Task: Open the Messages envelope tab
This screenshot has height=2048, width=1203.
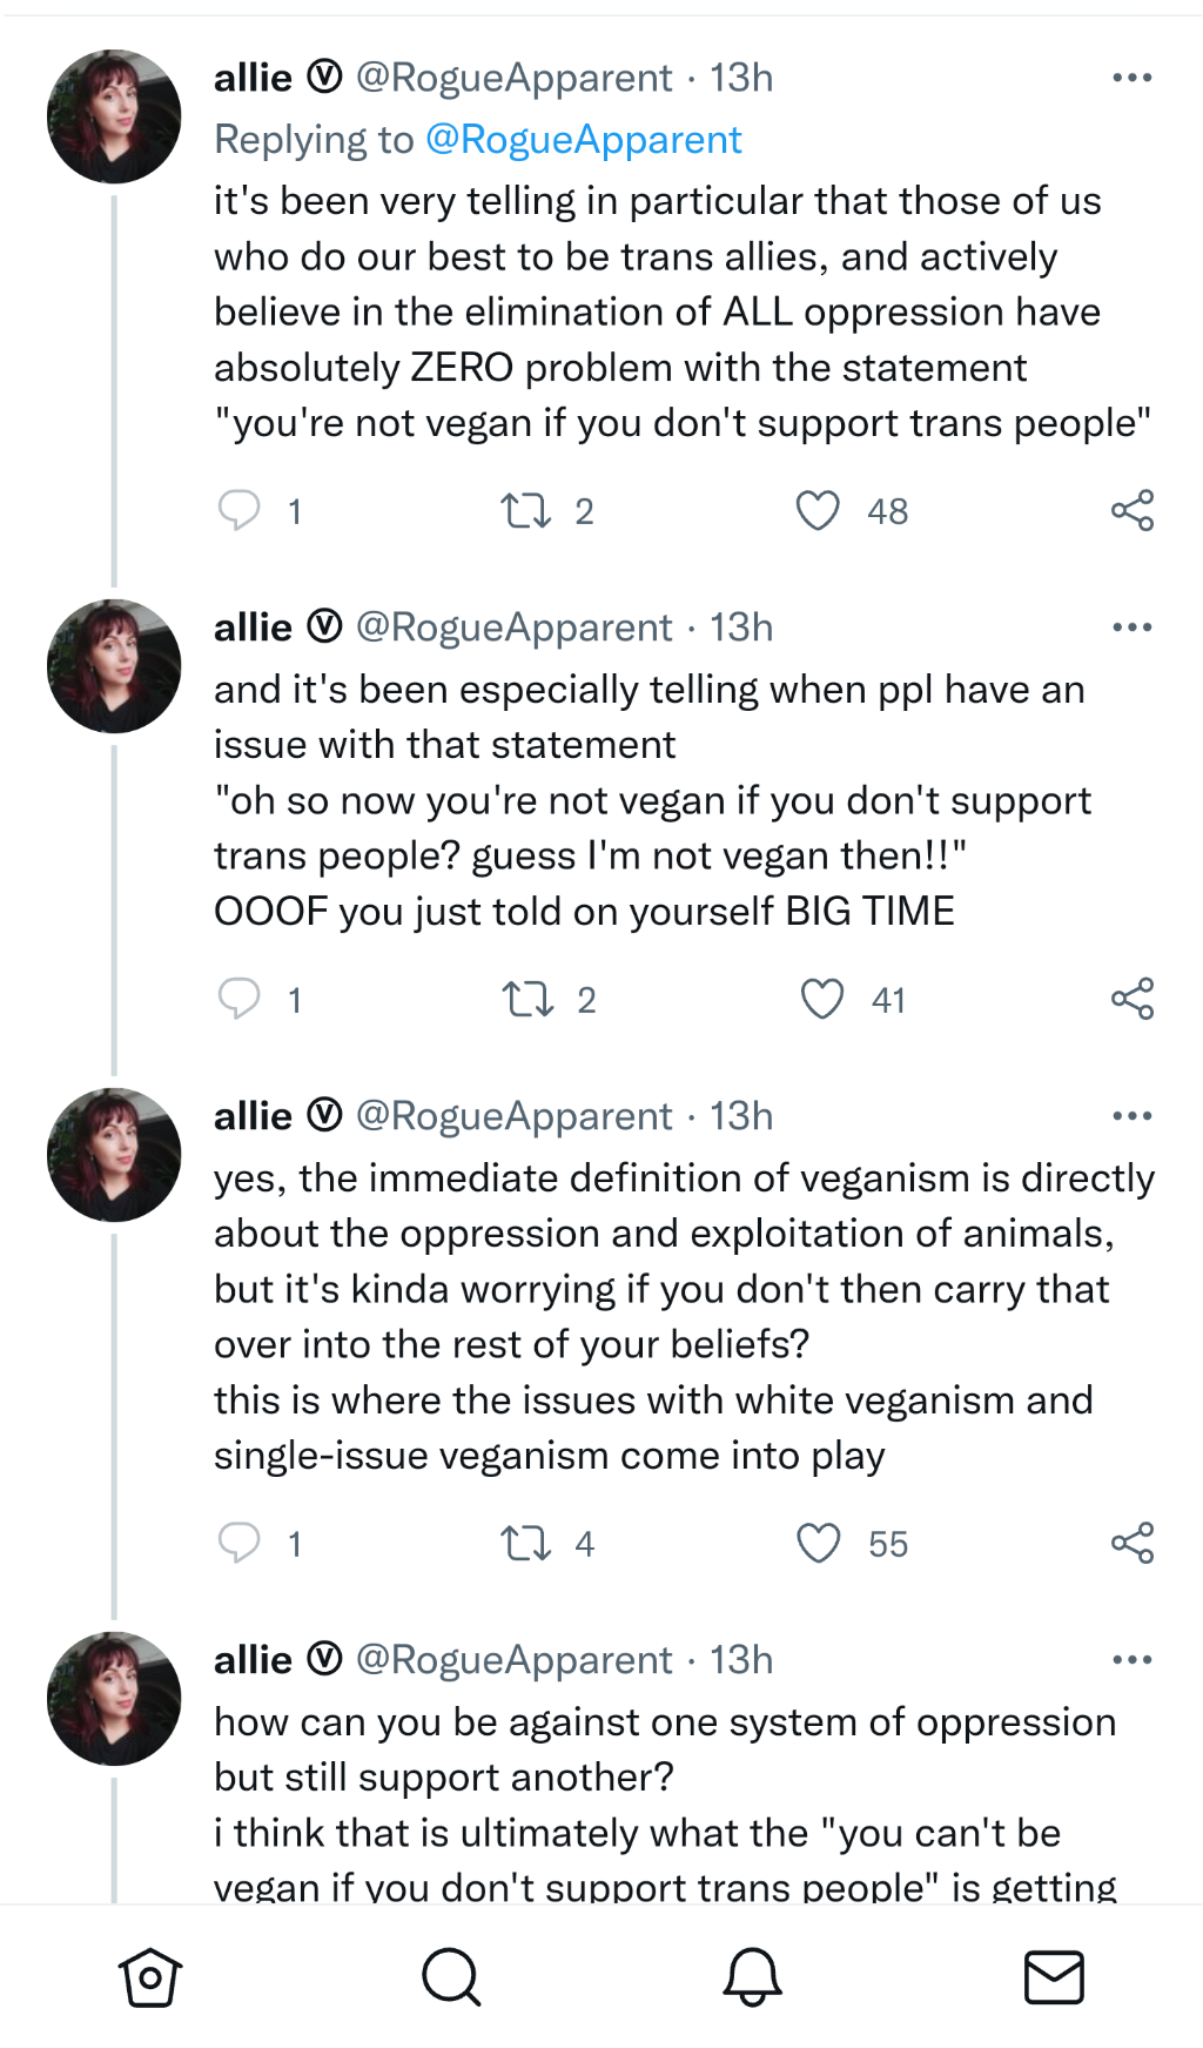Action: pyautogui.click(x=1054, y=1977)
